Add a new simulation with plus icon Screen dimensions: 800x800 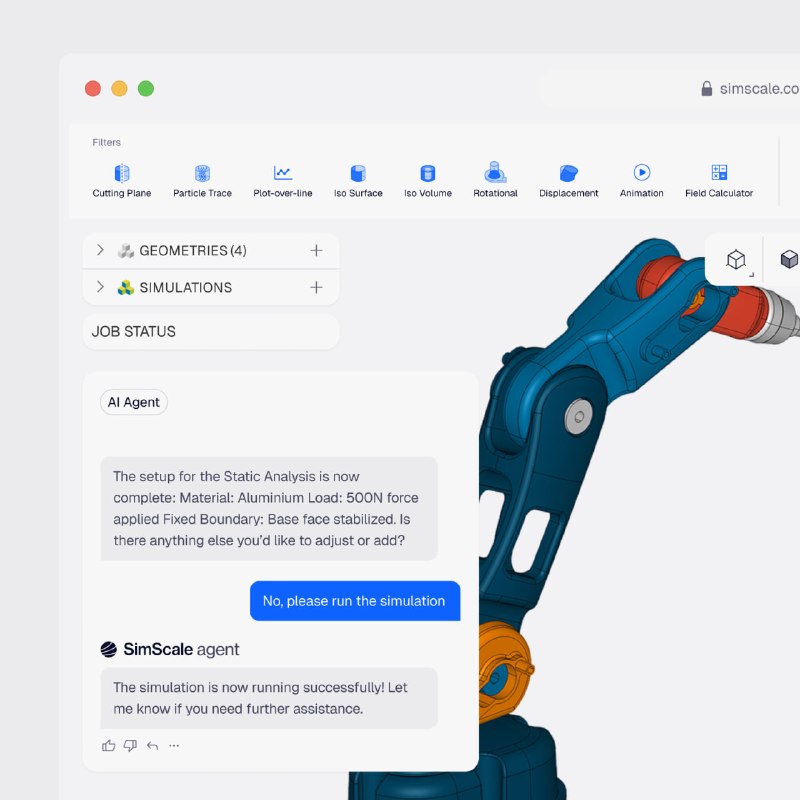pyautogui.click(x=316, y=287)
